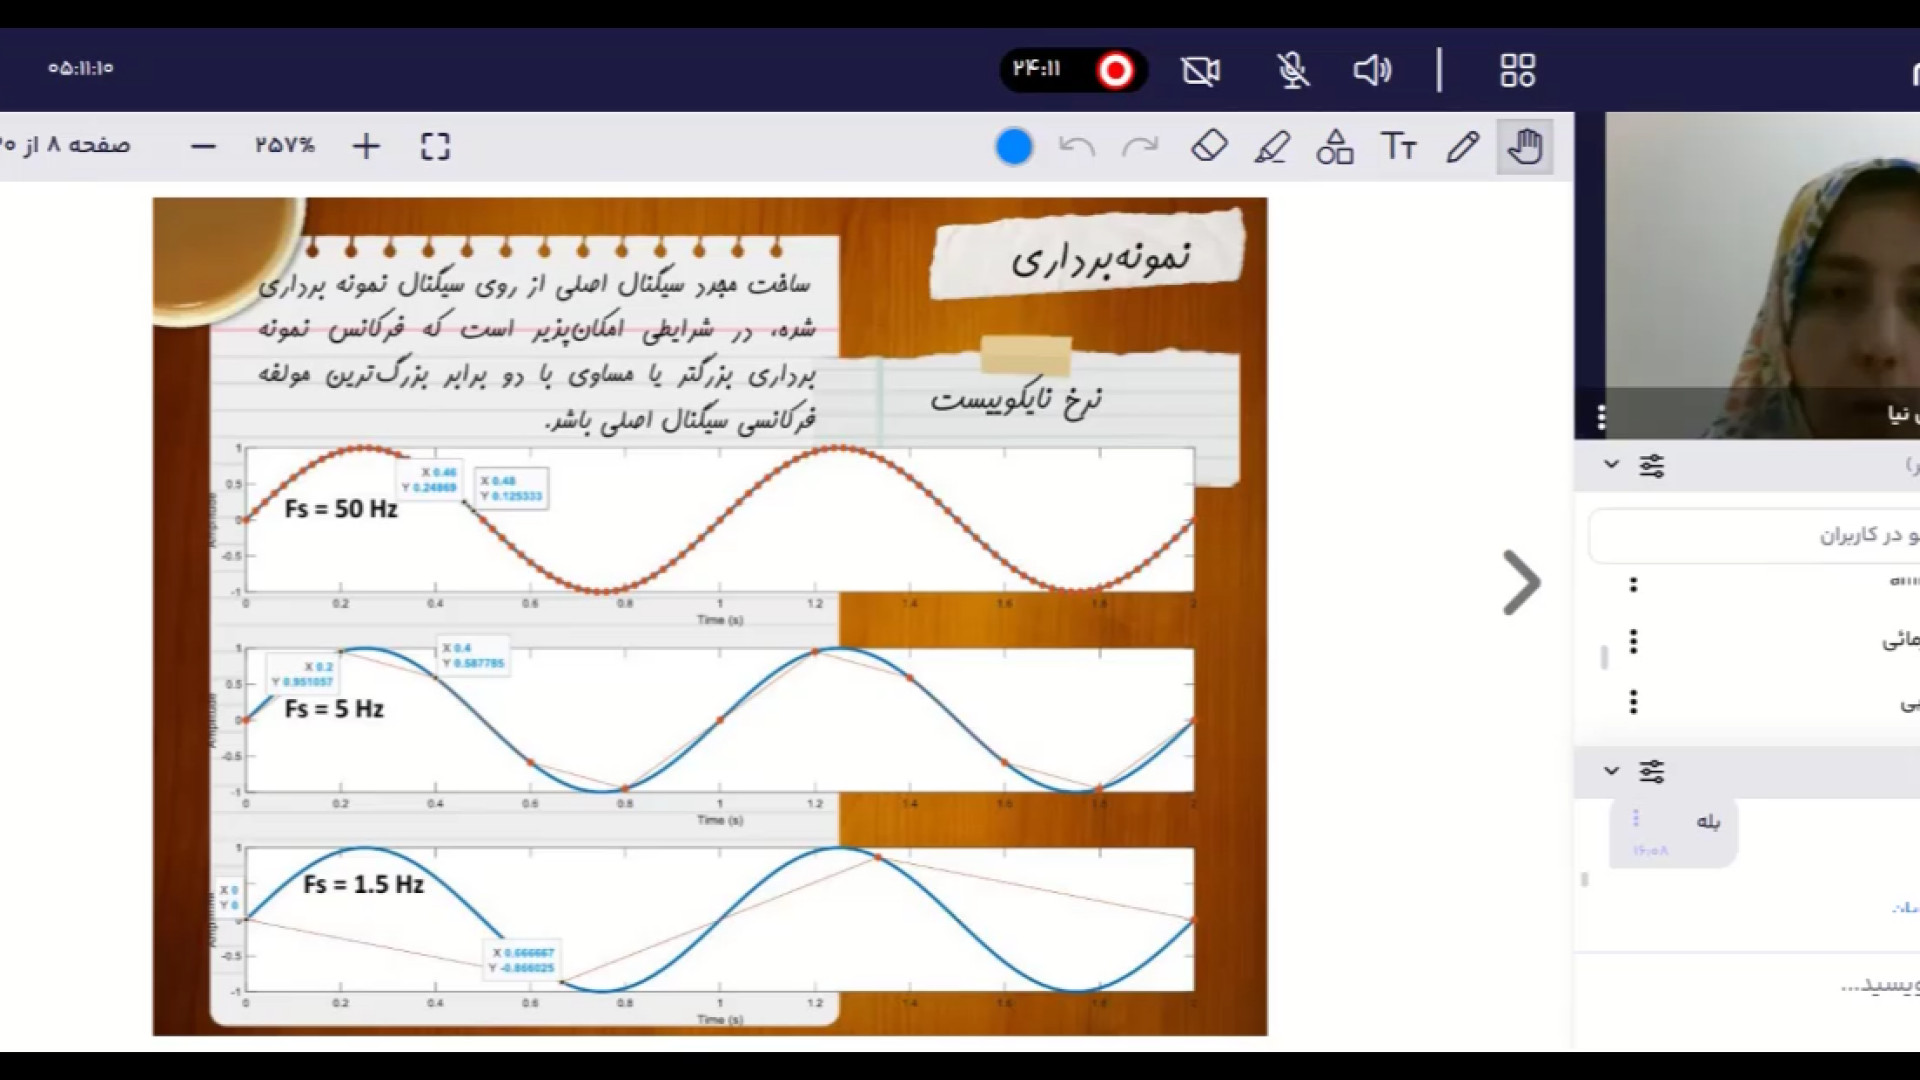
Task: Click the user search field
Action: coord(1760,536)
